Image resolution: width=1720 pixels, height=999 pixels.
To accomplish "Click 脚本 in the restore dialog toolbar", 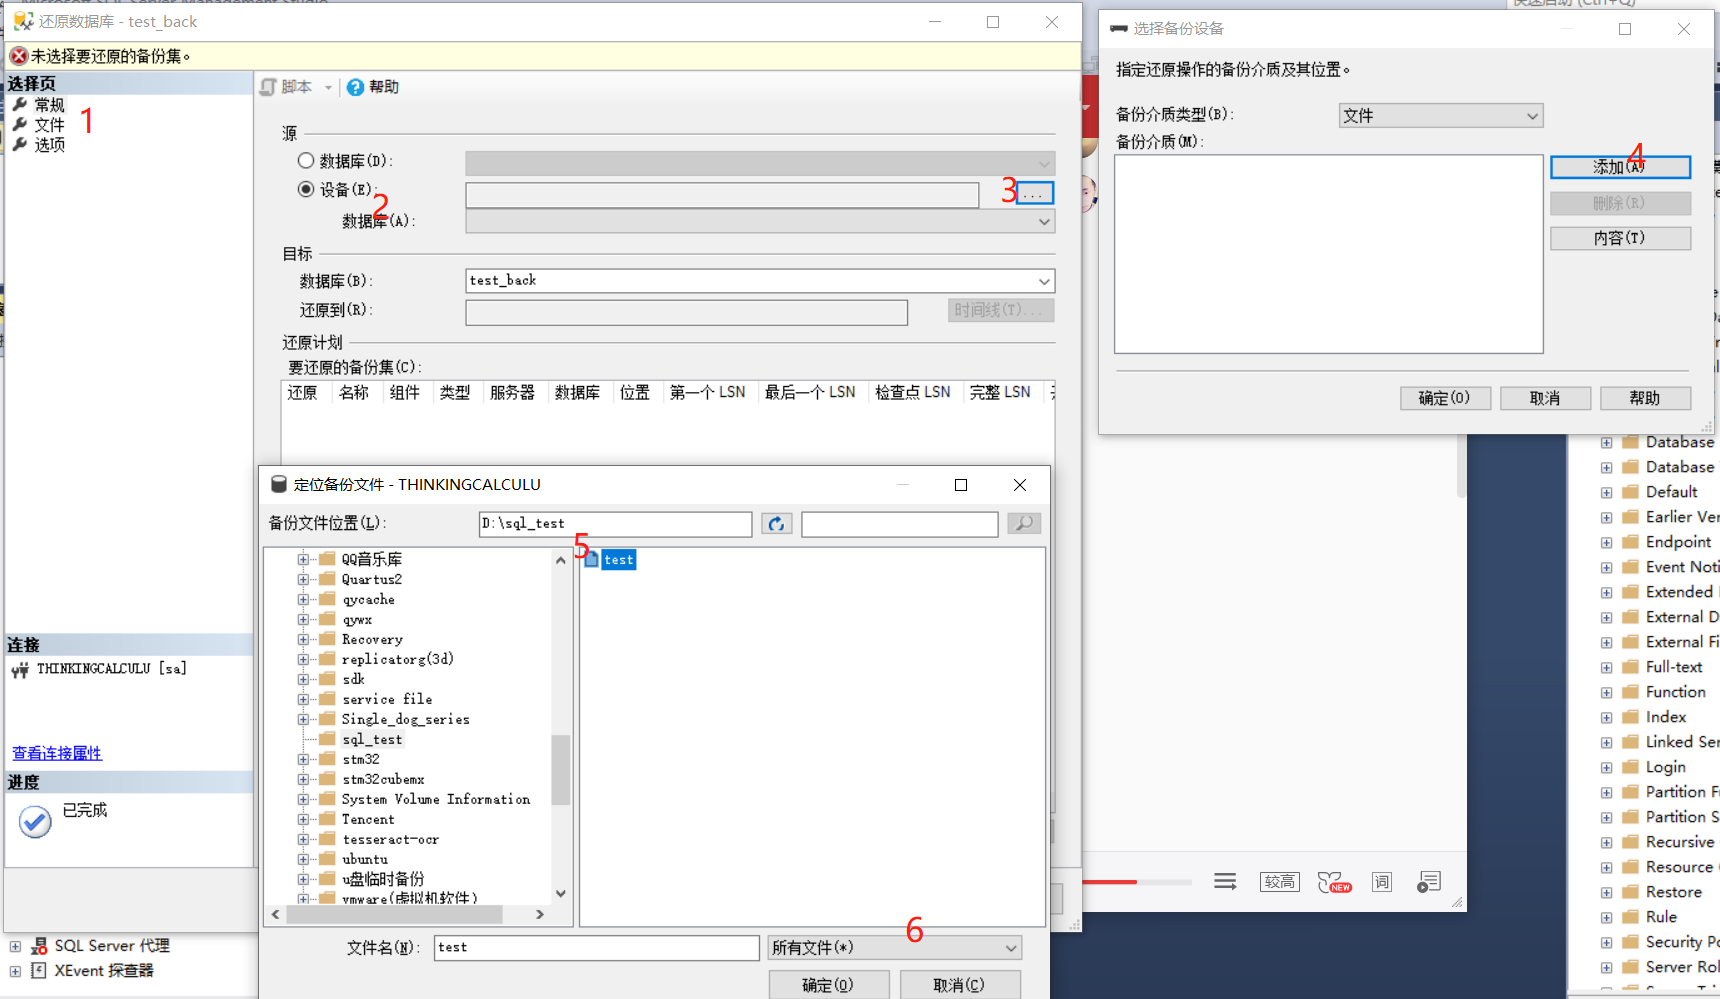I will point(296,88).
